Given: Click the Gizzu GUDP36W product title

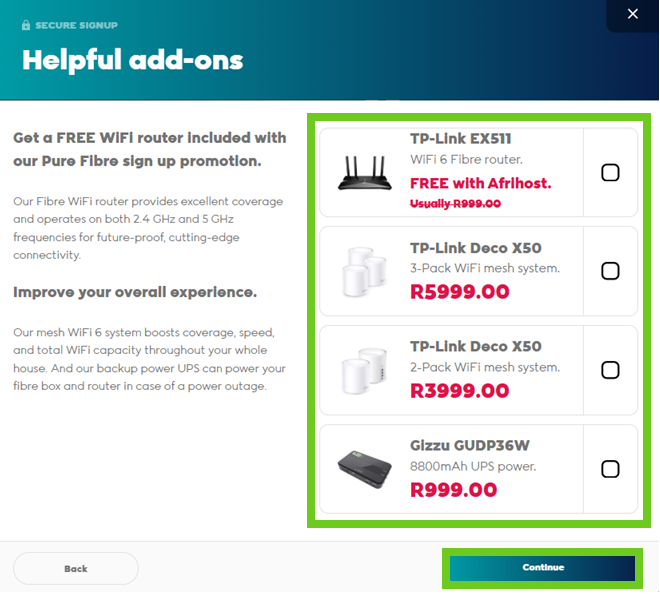Looking at the screenshot, I should point(471,445).
